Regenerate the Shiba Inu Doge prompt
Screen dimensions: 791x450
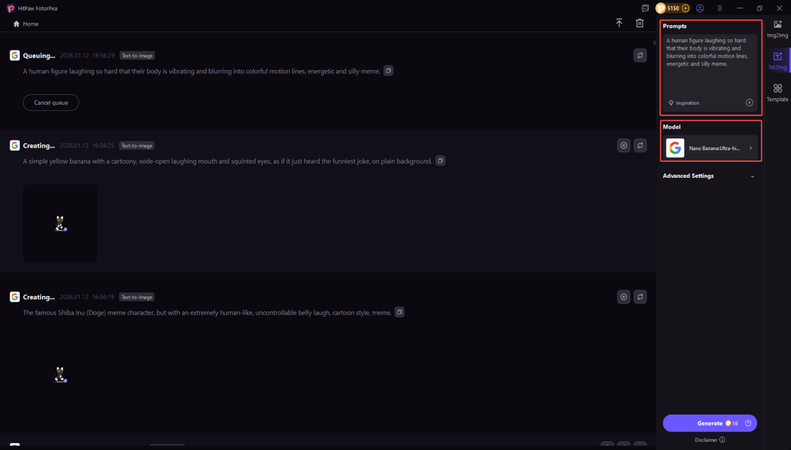click(x=640, y=297)
